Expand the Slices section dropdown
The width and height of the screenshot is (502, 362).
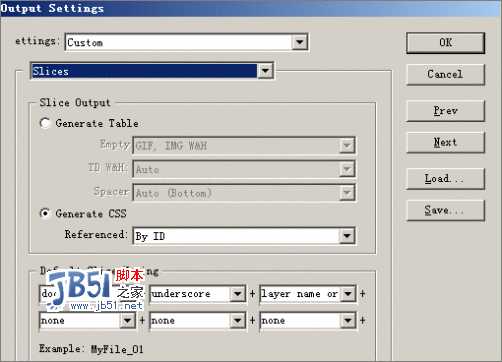(x=265, y=71)
